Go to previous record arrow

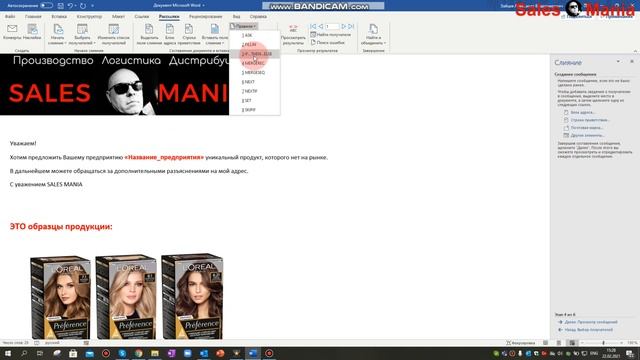[x=320, y=27]
